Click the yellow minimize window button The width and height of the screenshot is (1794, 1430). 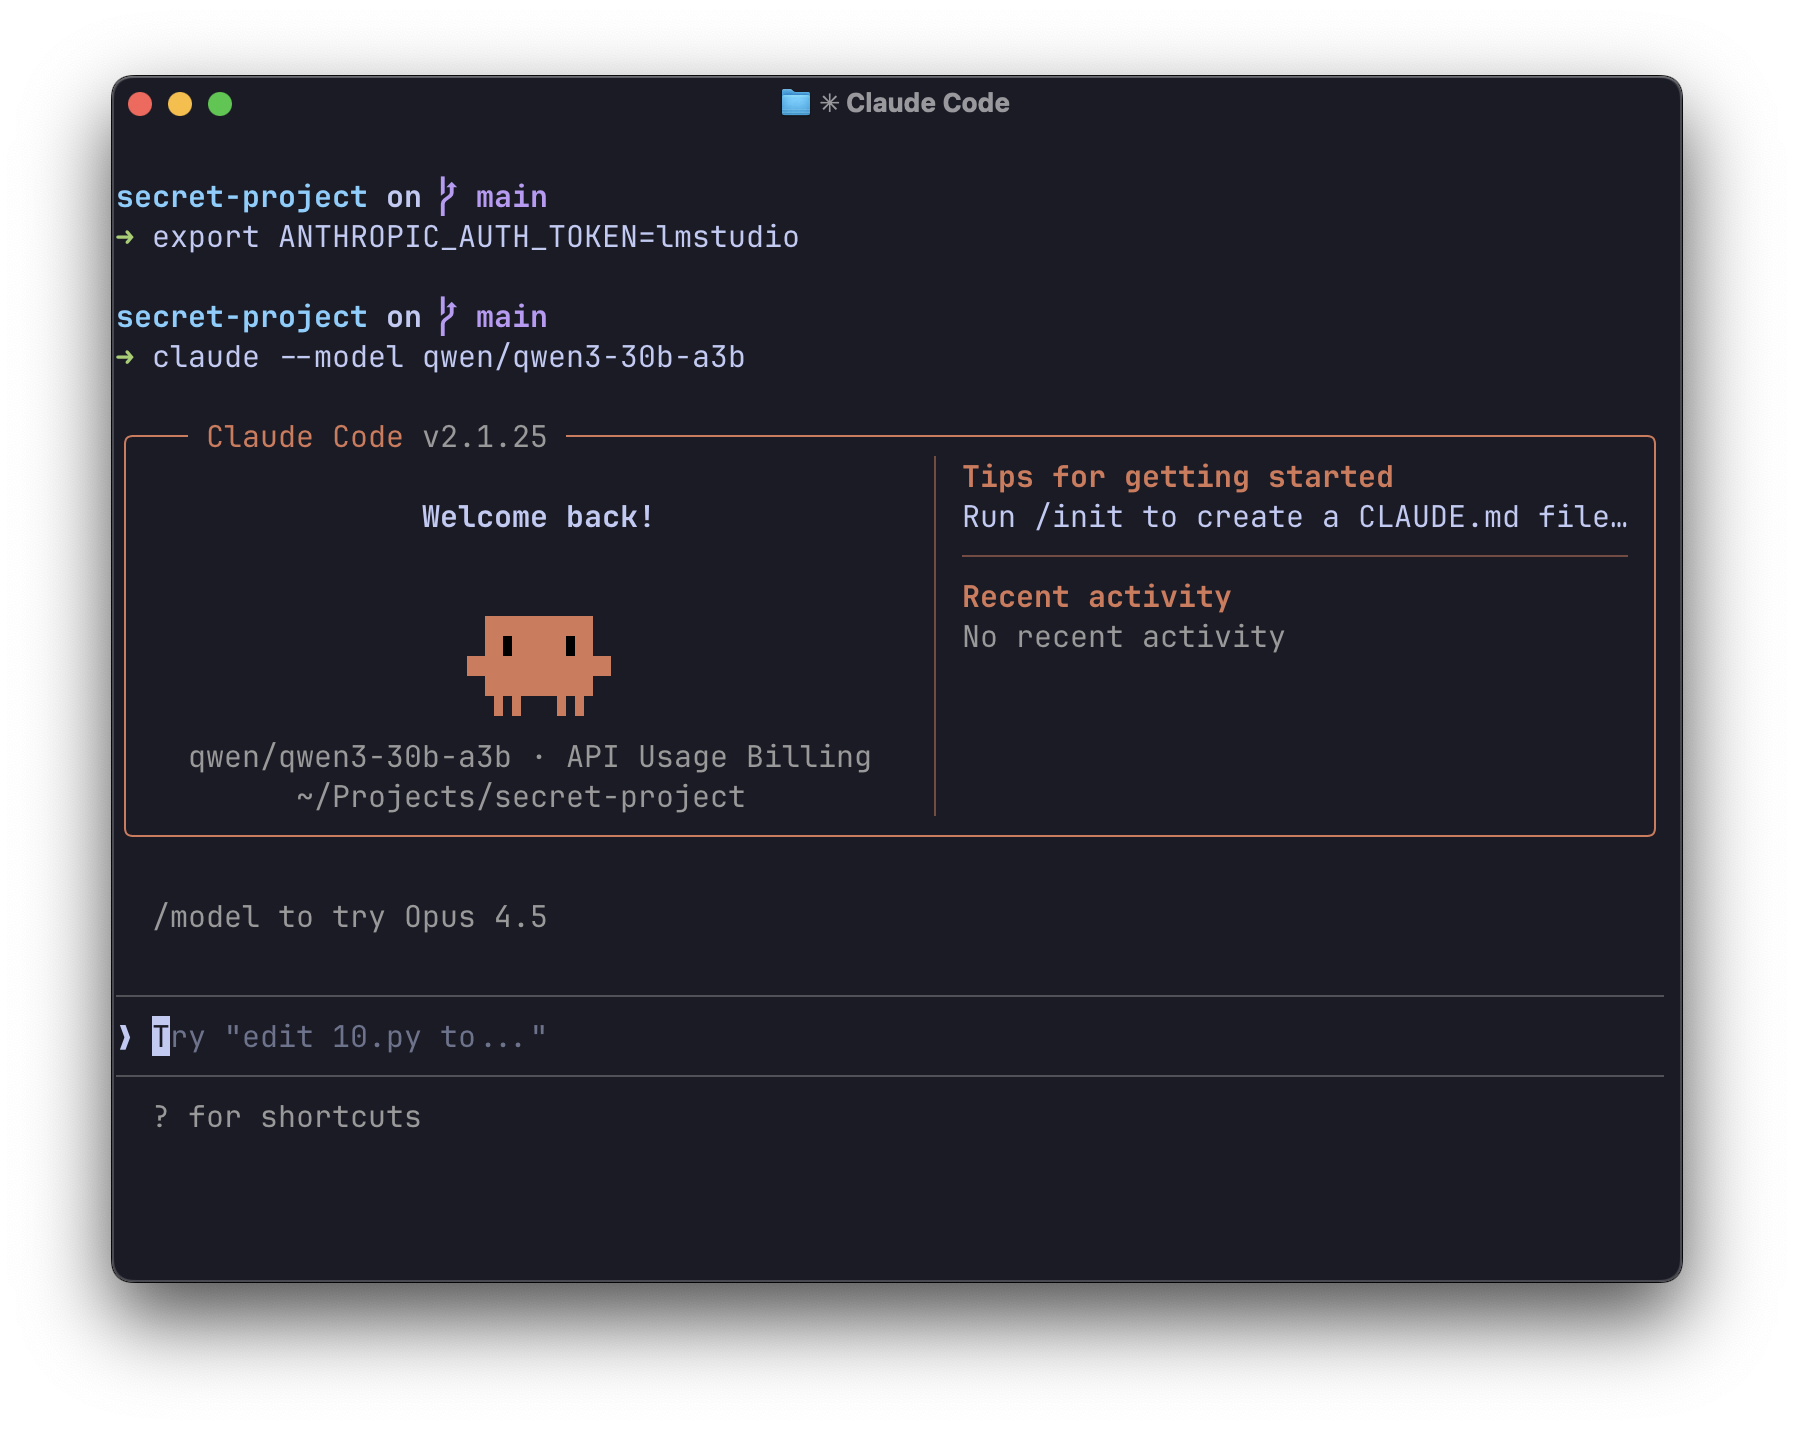point(180,104)
